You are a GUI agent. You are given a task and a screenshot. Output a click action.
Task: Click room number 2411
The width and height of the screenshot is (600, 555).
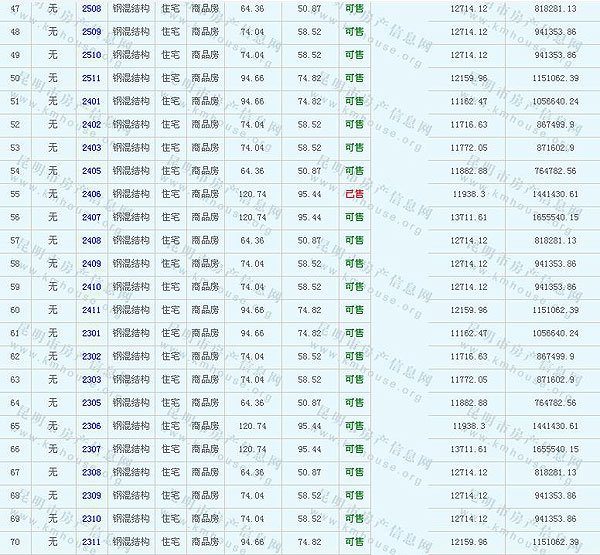point(91,310)
